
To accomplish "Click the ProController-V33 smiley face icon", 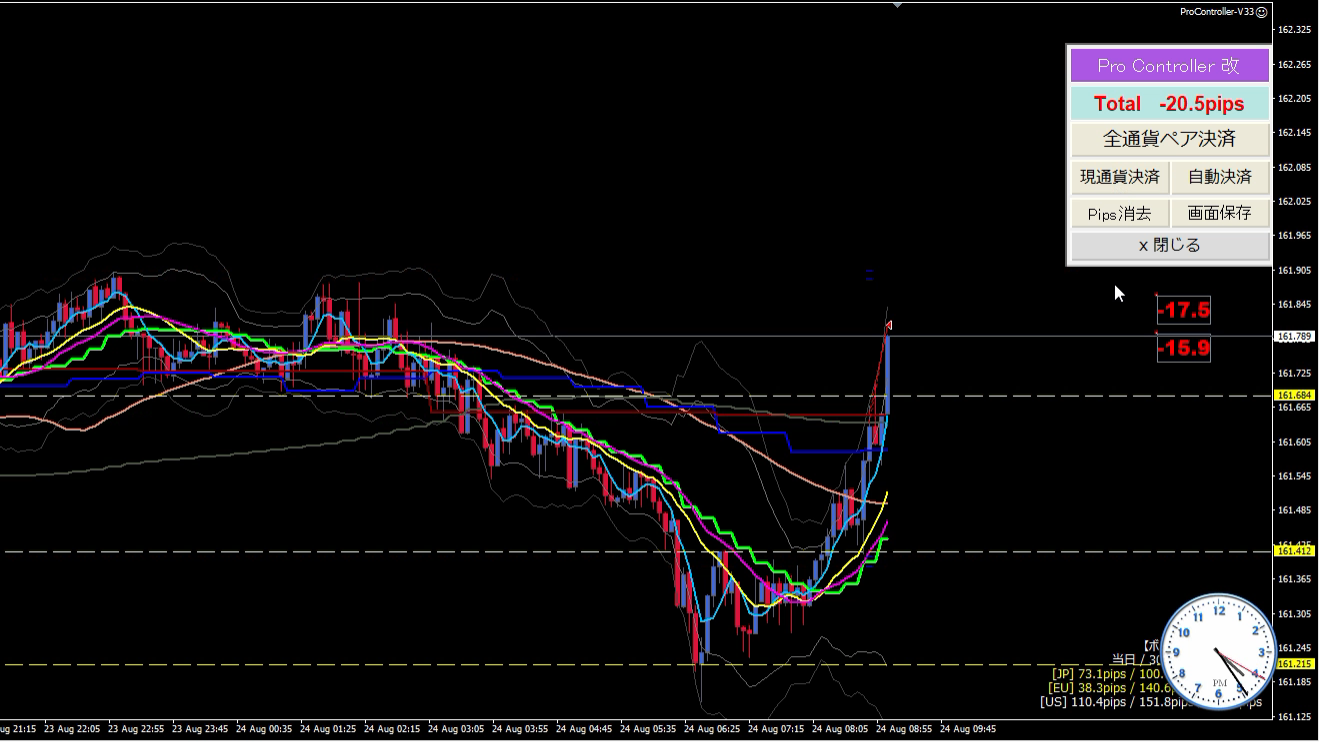I will pos(1262,12).
